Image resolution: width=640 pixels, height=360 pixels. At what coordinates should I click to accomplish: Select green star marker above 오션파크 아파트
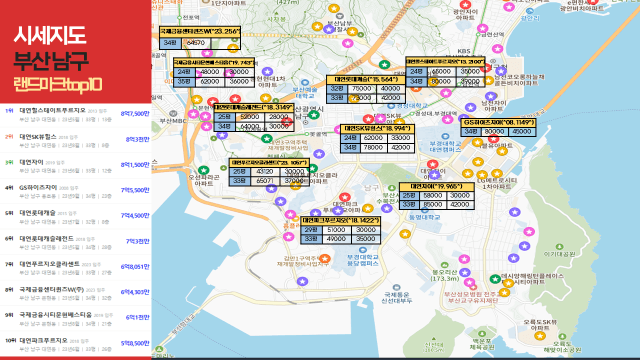[203, 170]
